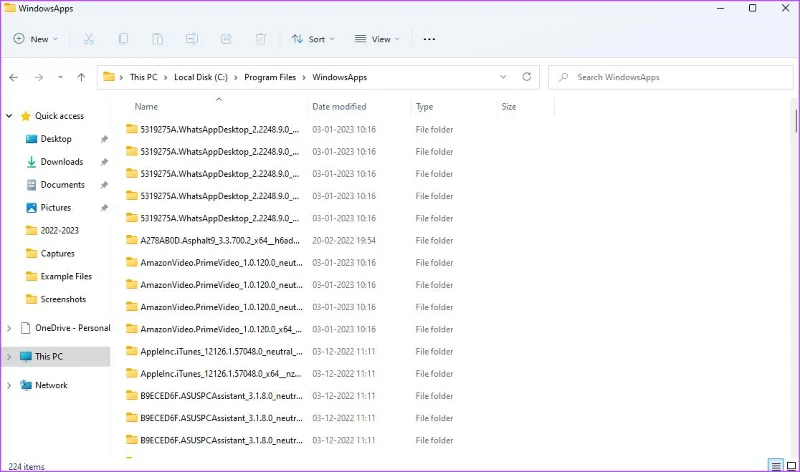Expand the This PC tree node
800x472 pixels.
coord(9,357)
